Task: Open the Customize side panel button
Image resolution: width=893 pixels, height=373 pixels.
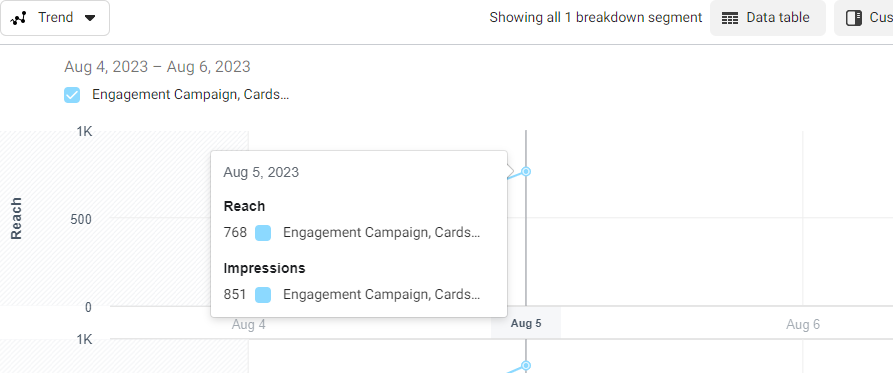Action: pos(864,18)
